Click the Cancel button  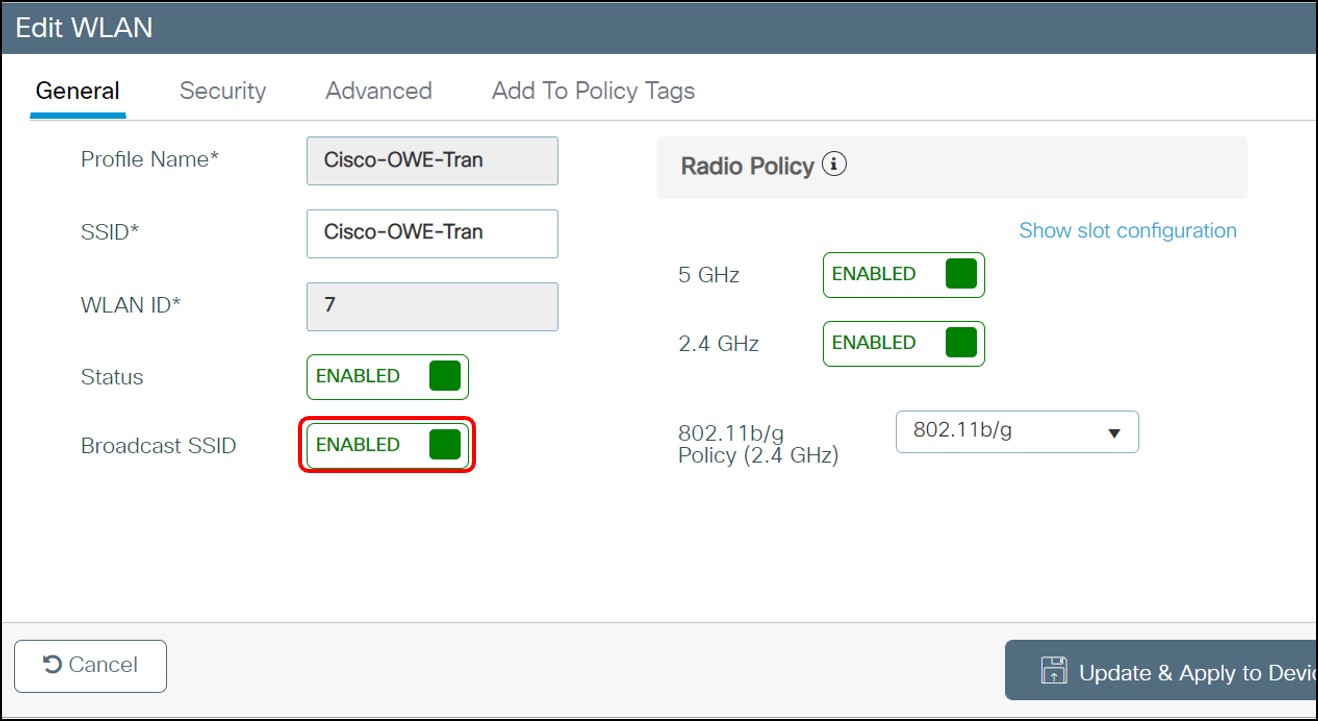tap(90, 665)
